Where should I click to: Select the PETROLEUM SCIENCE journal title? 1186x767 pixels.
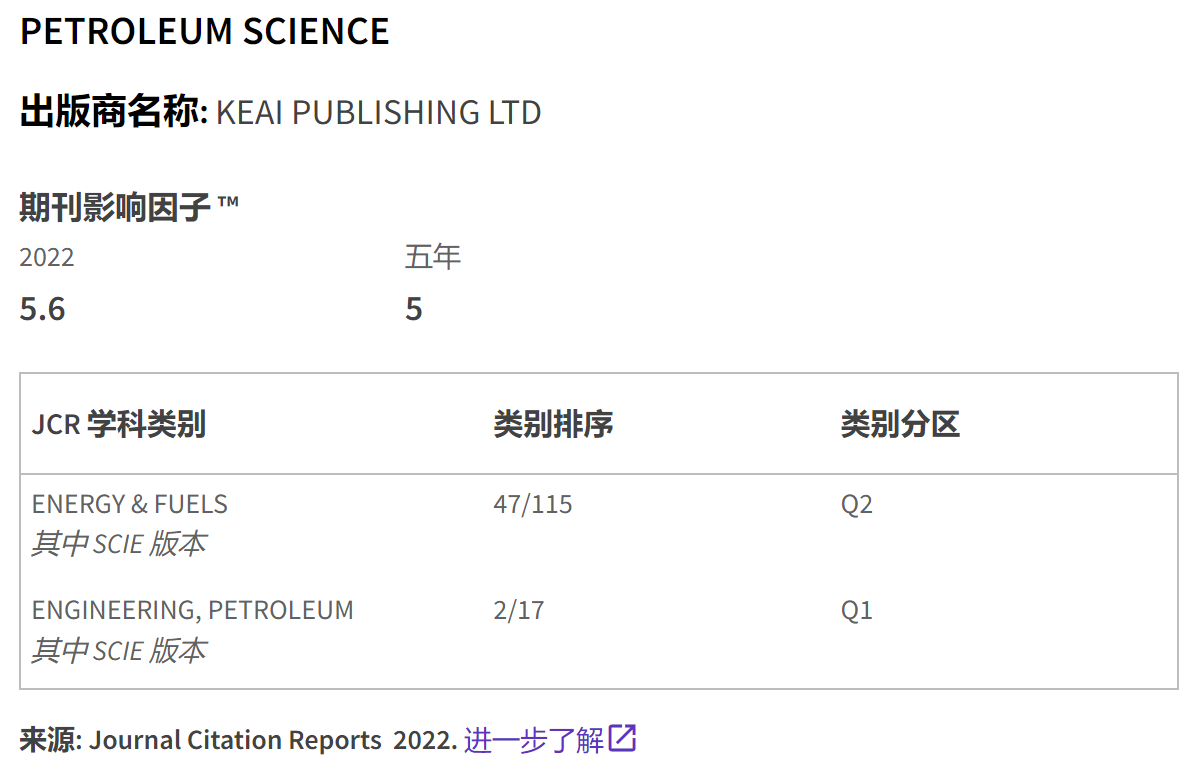point(204,31)
